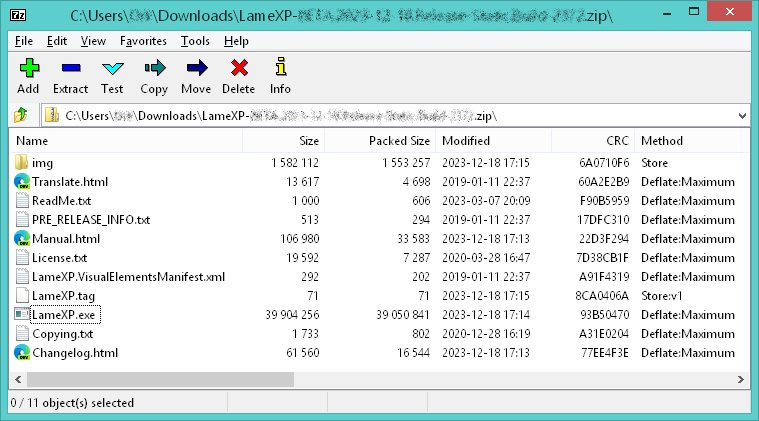Select the Translate.html file name

70,182
